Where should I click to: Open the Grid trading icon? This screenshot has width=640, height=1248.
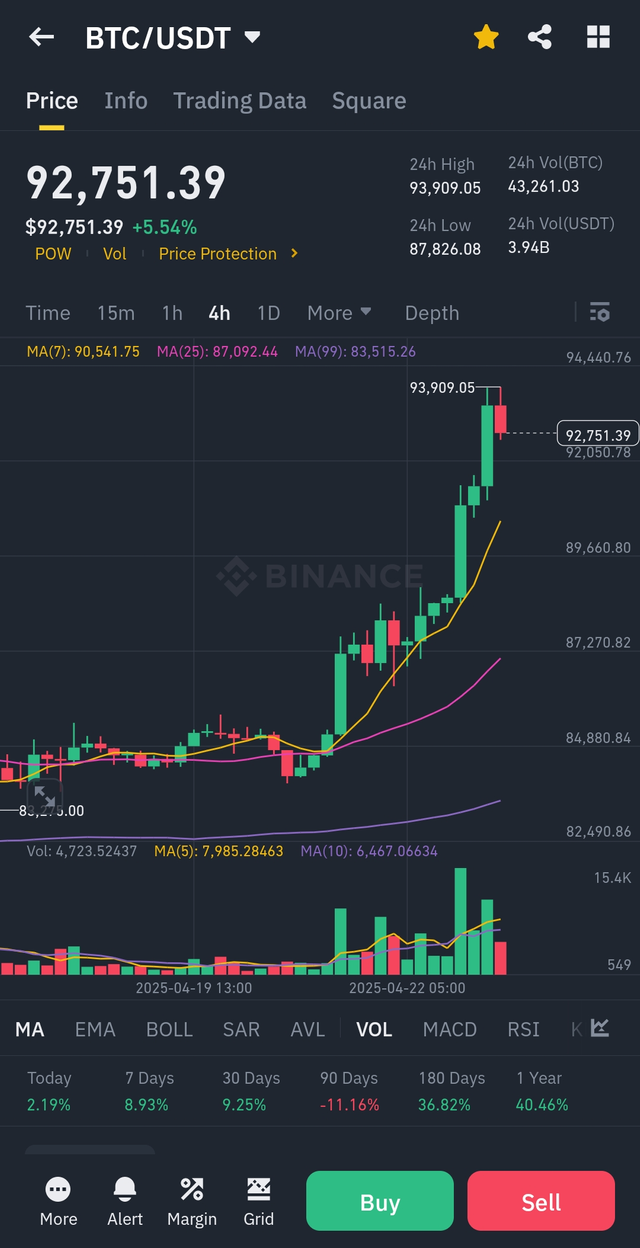coord(259,1201)
